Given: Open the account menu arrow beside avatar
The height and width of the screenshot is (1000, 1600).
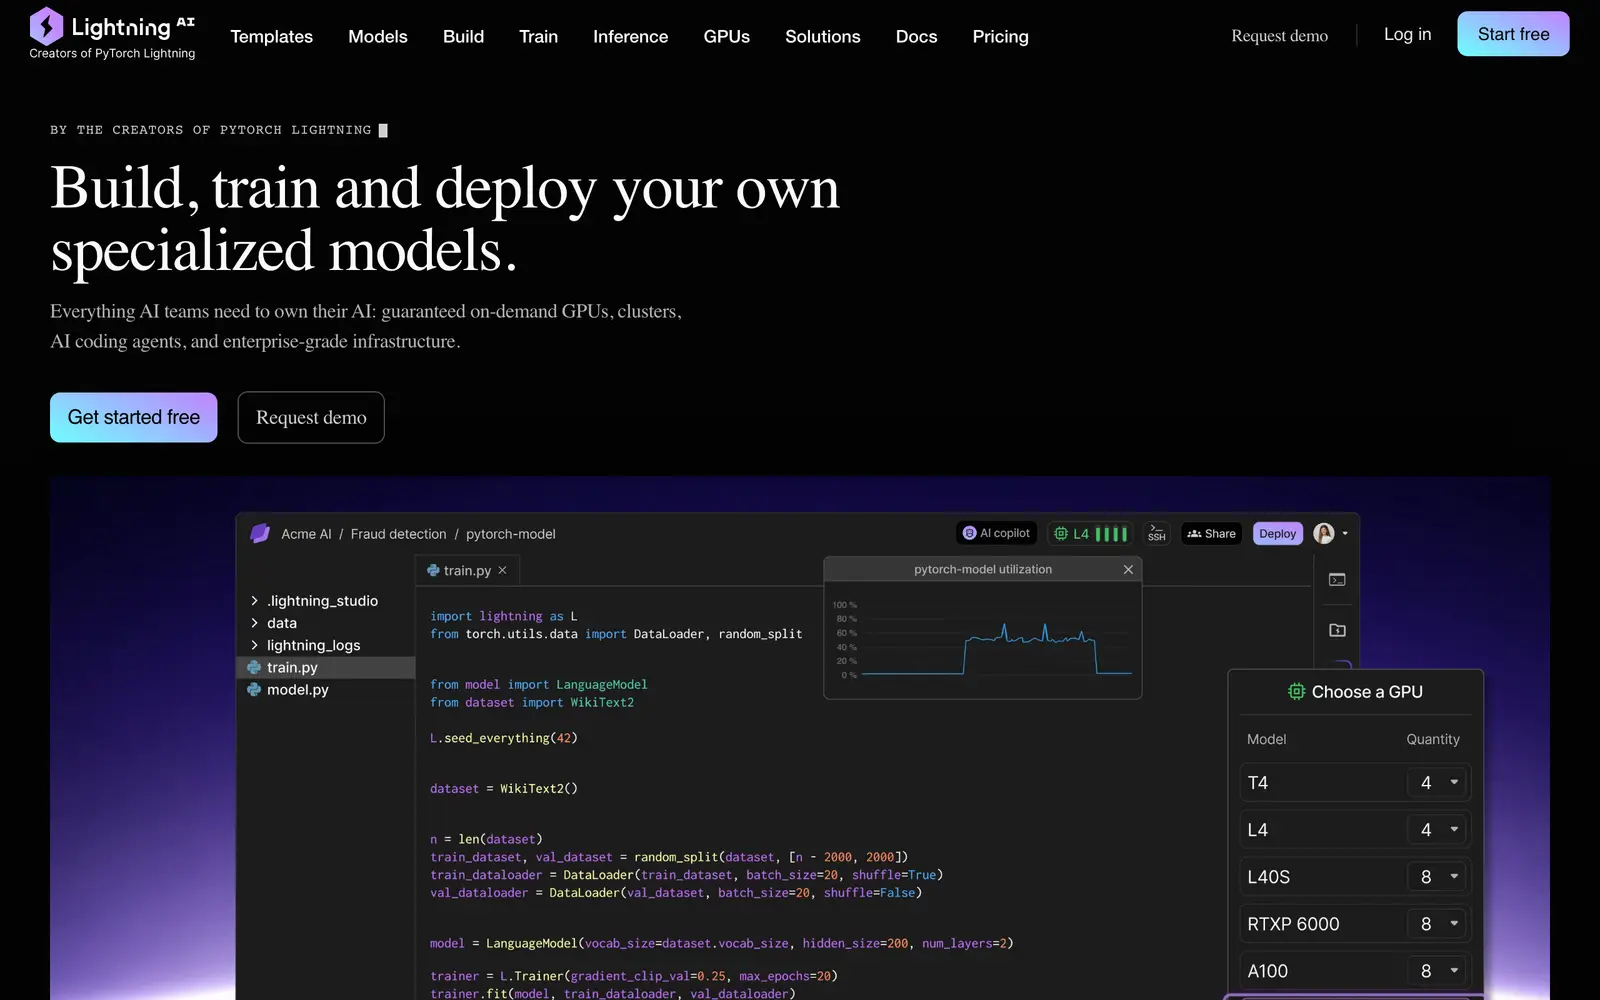Looking at the screenshot, I should [x=1345, y=534].
